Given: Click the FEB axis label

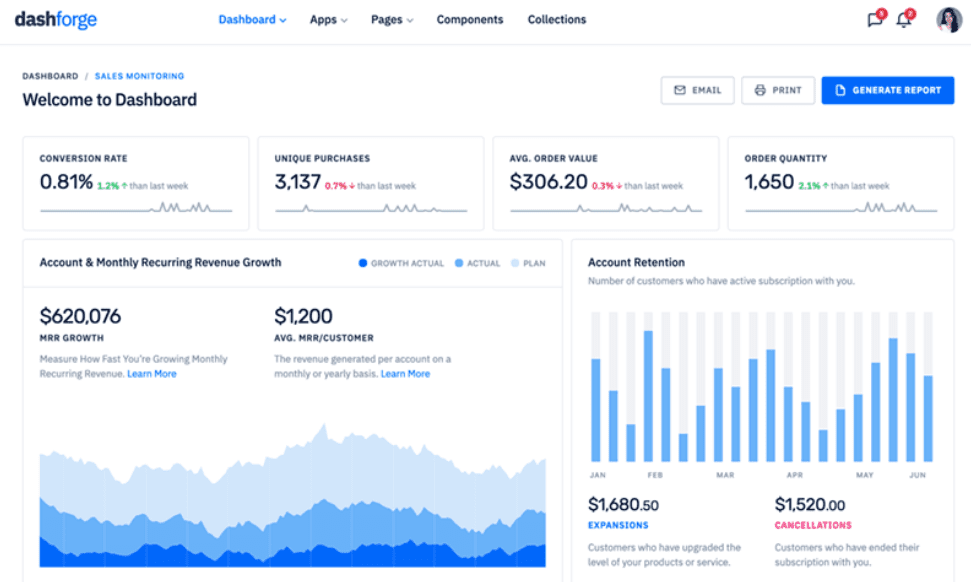Looking at the screenshot, I should 655,476.
